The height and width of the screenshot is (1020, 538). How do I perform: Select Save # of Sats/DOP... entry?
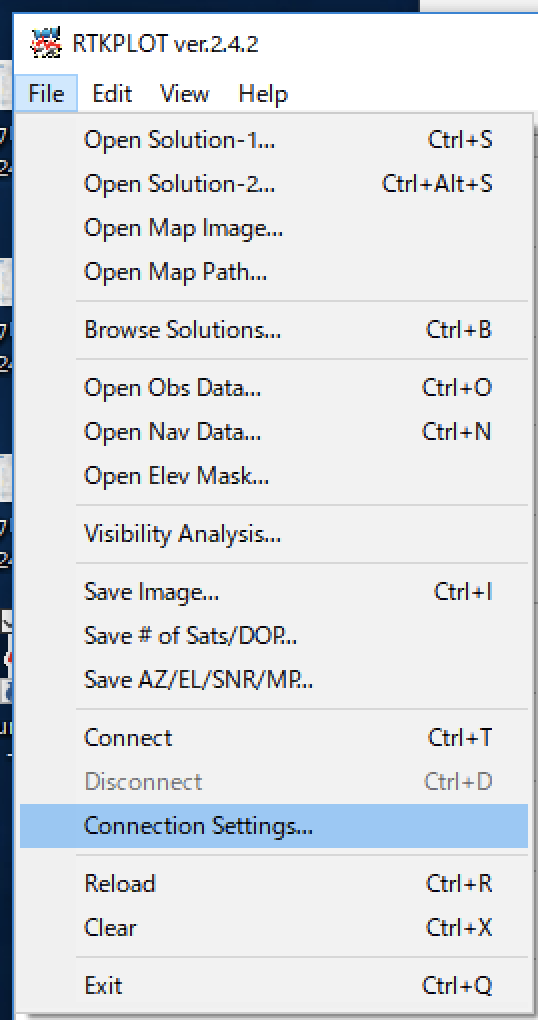274,636
